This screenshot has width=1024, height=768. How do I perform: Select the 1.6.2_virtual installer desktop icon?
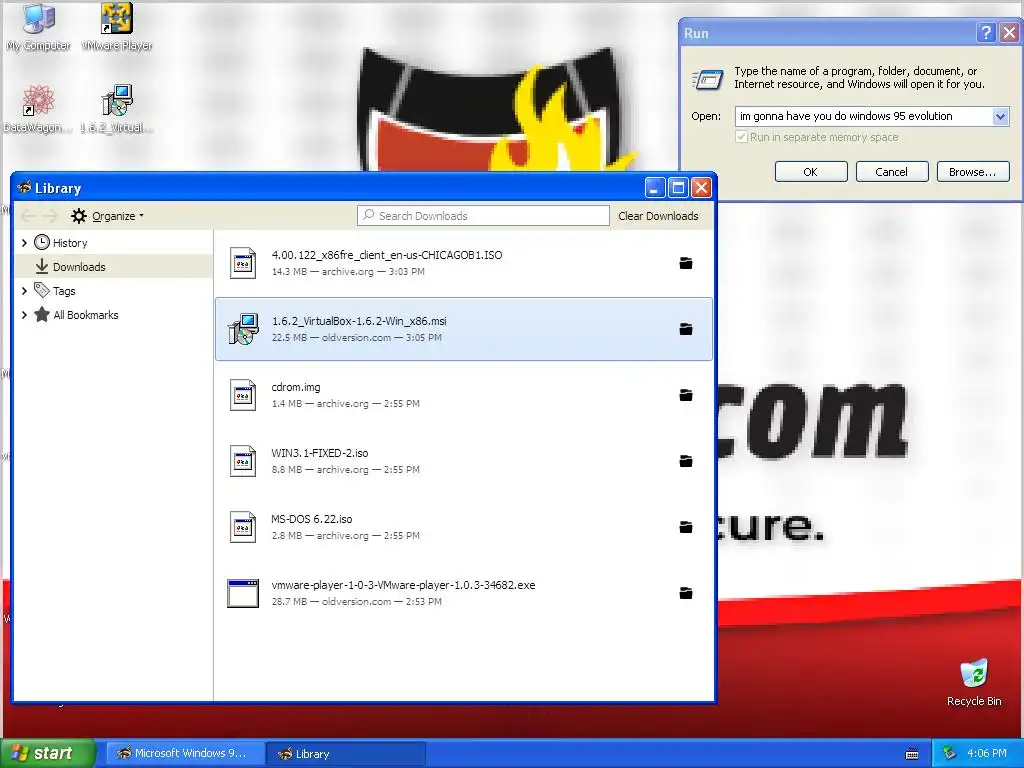click(x=117, y=109)
